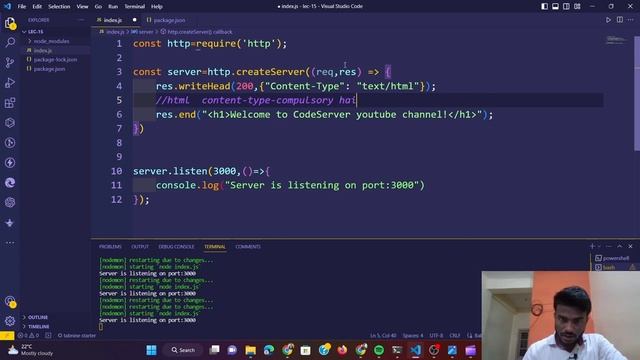
Task: Open the Thunder Client lightning icon
Action: click(10, 162)
